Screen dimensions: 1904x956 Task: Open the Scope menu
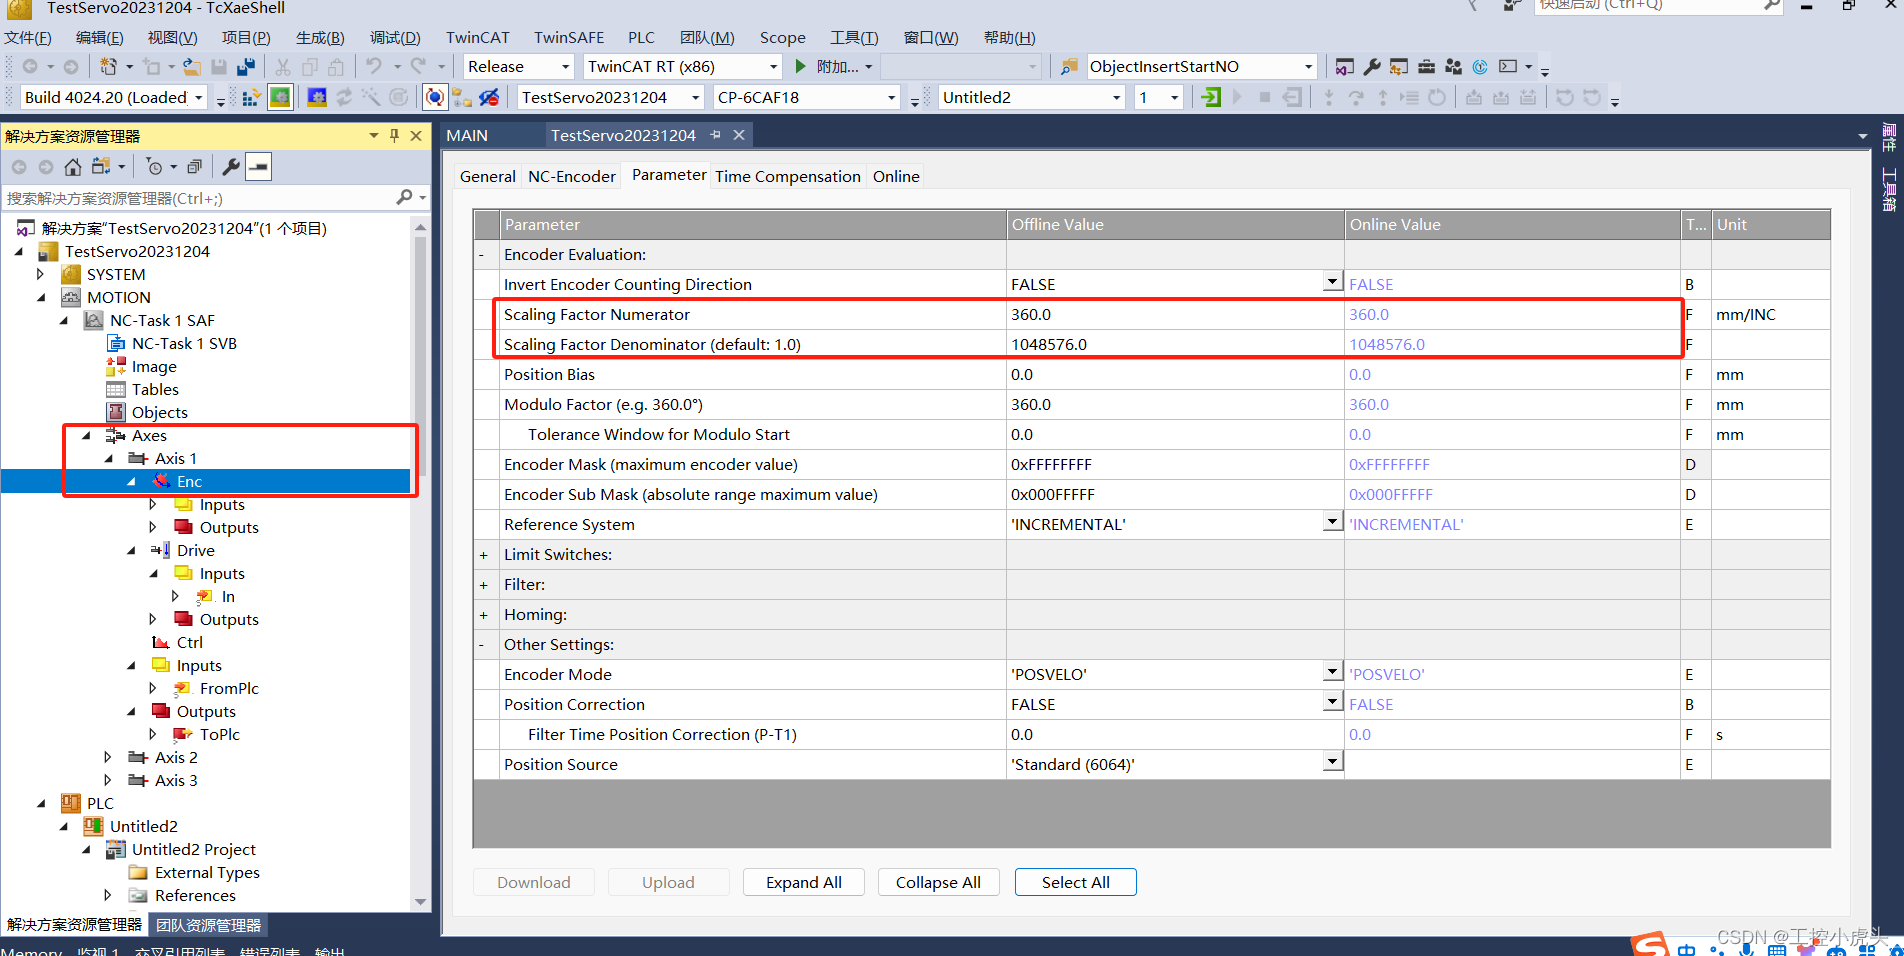pyautogui.click(x=782, y=38)
